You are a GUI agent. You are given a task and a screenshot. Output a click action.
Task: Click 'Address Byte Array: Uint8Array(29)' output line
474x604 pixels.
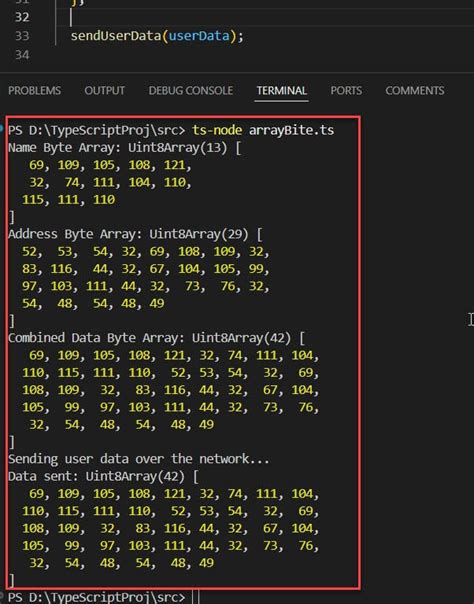[135, 234]
